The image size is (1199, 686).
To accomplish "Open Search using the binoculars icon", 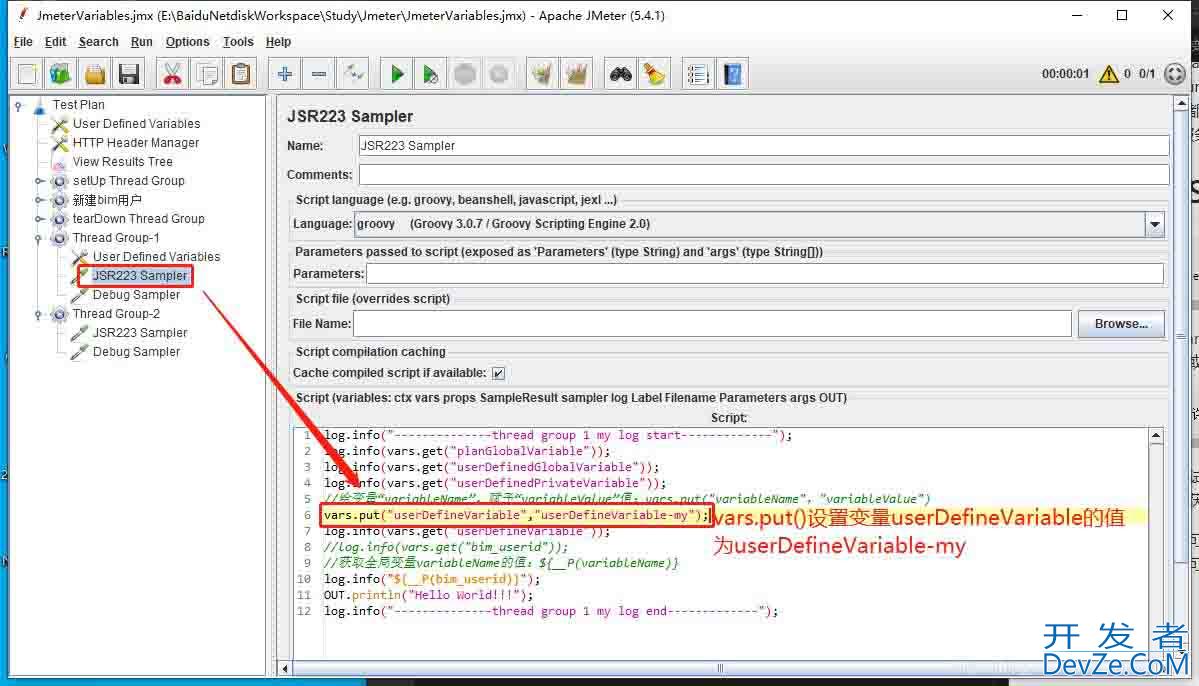I will click(620, 74).
